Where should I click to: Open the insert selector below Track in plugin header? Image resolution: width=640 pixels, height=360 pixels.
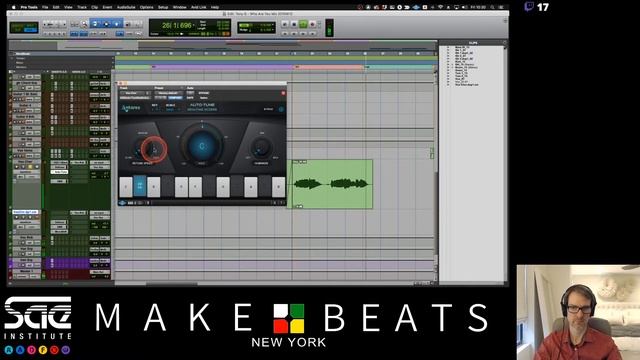click(135, 98)
